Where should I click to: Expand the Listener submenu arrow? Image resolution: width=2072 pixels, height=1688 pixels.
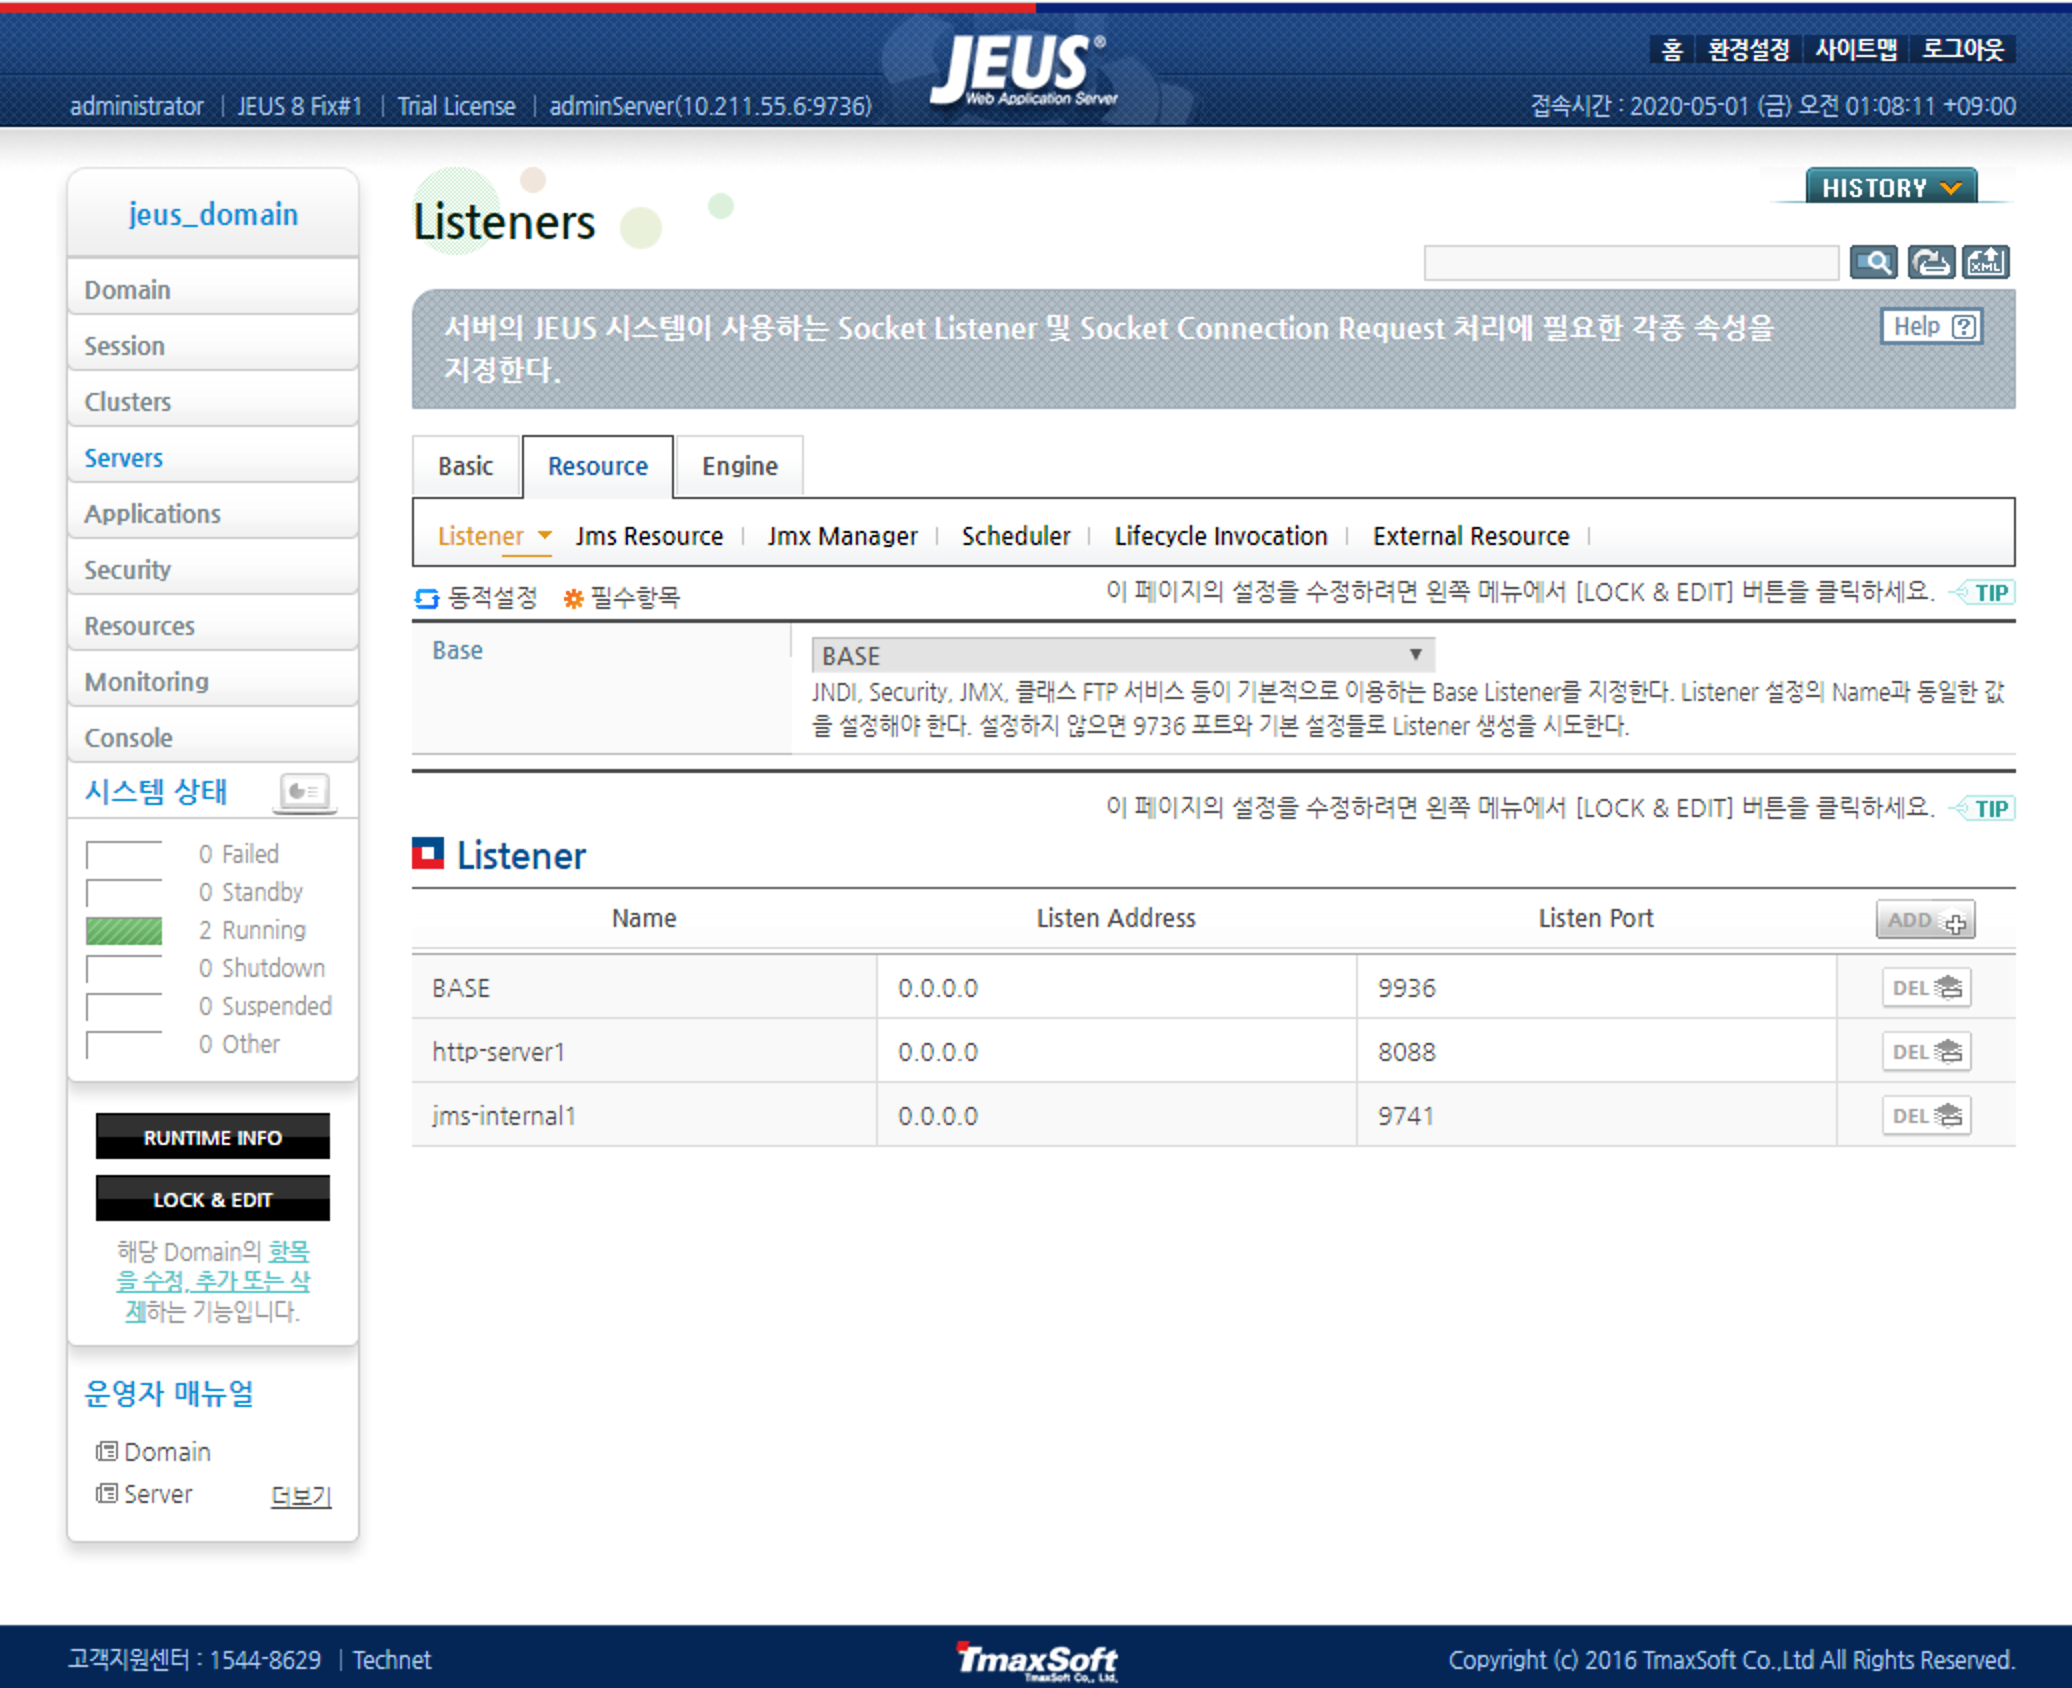545,535
